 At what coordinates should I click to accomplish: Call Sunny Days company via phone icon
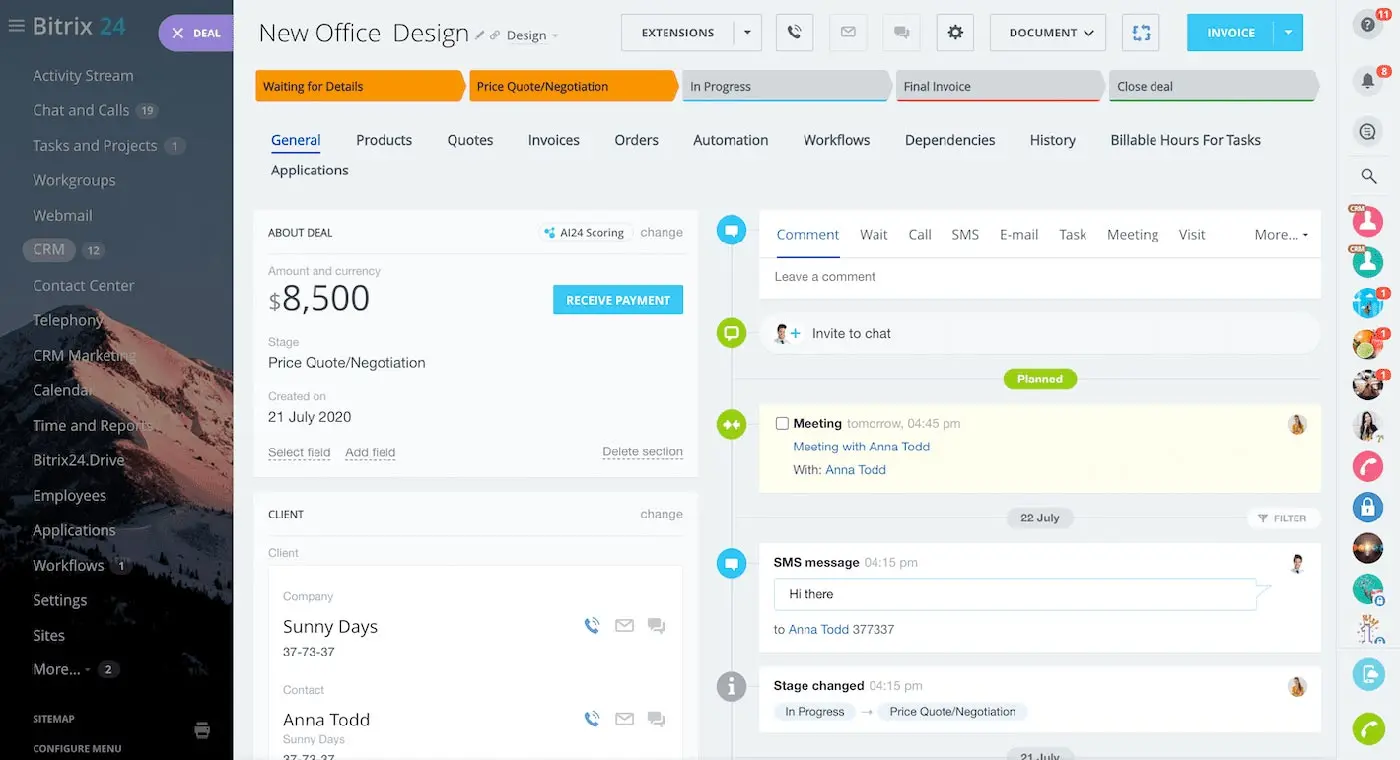592,626
